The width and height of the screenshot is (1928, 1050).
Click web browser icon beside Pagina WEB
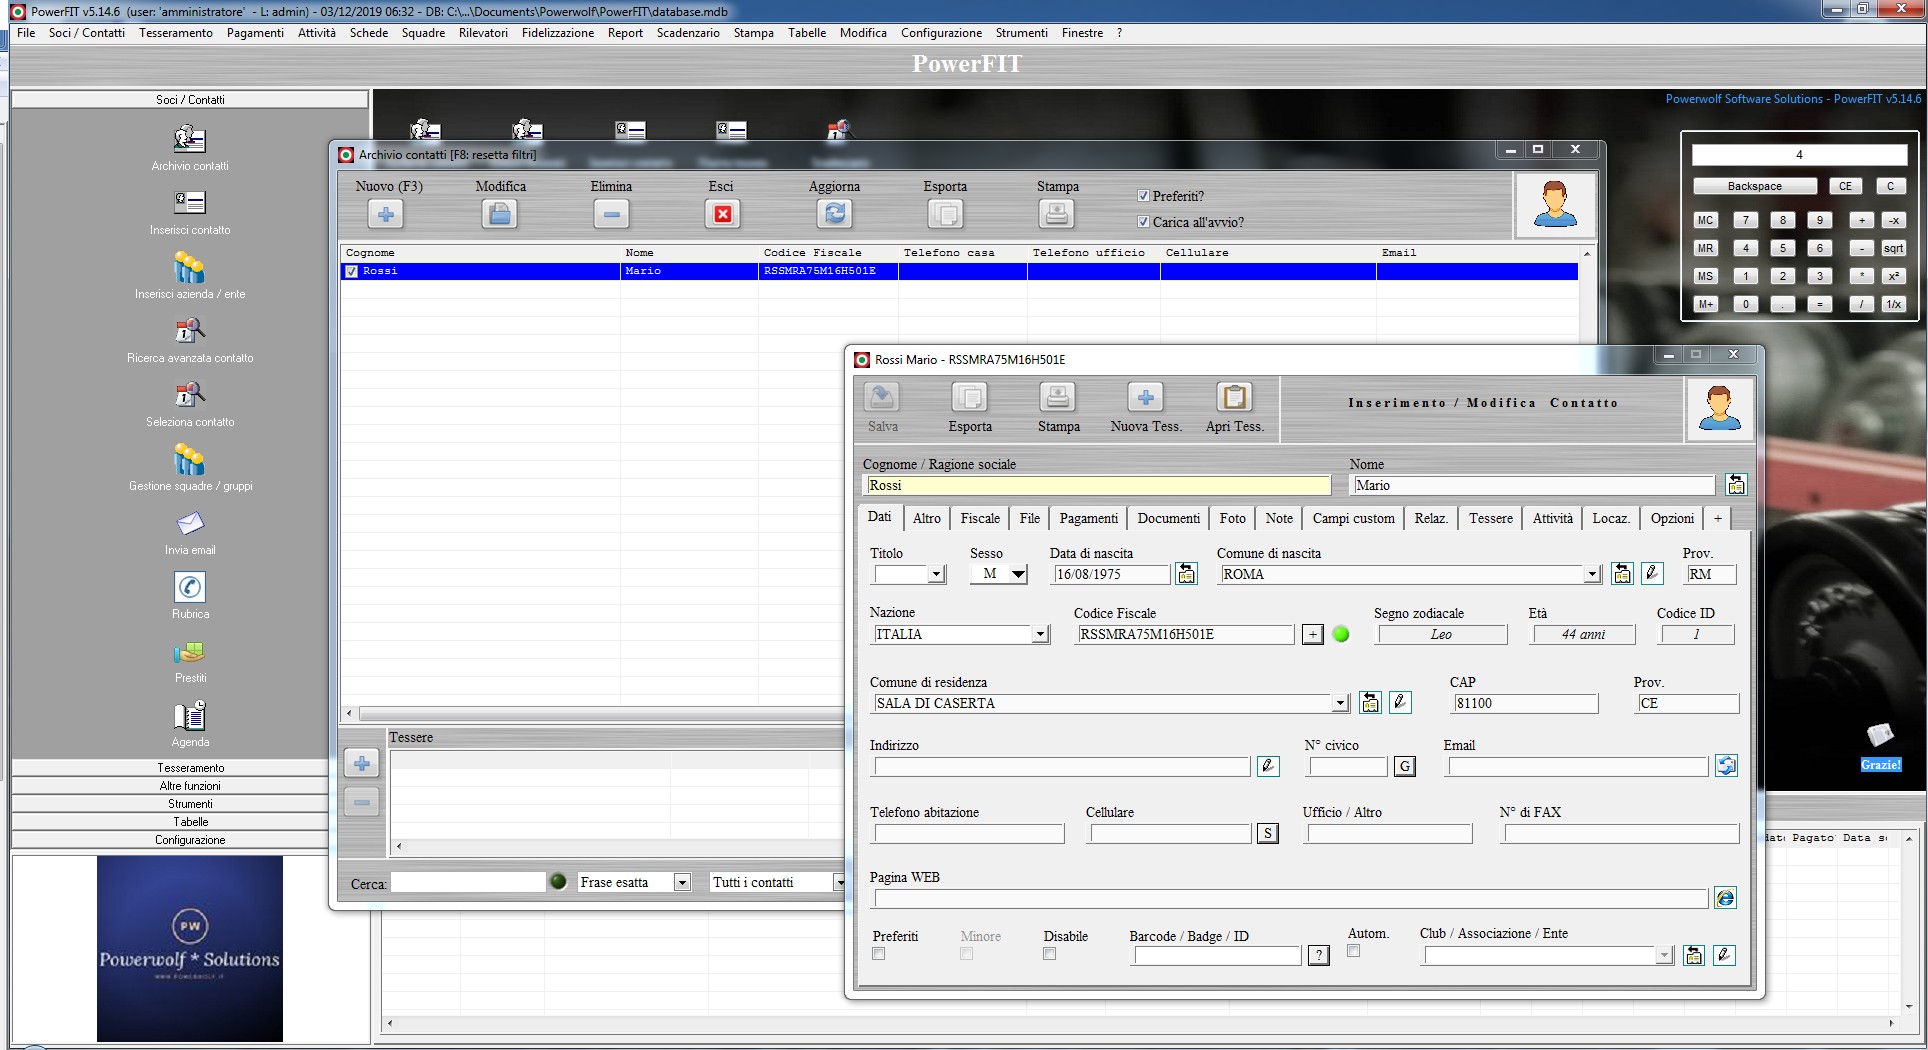(1725, 898)
